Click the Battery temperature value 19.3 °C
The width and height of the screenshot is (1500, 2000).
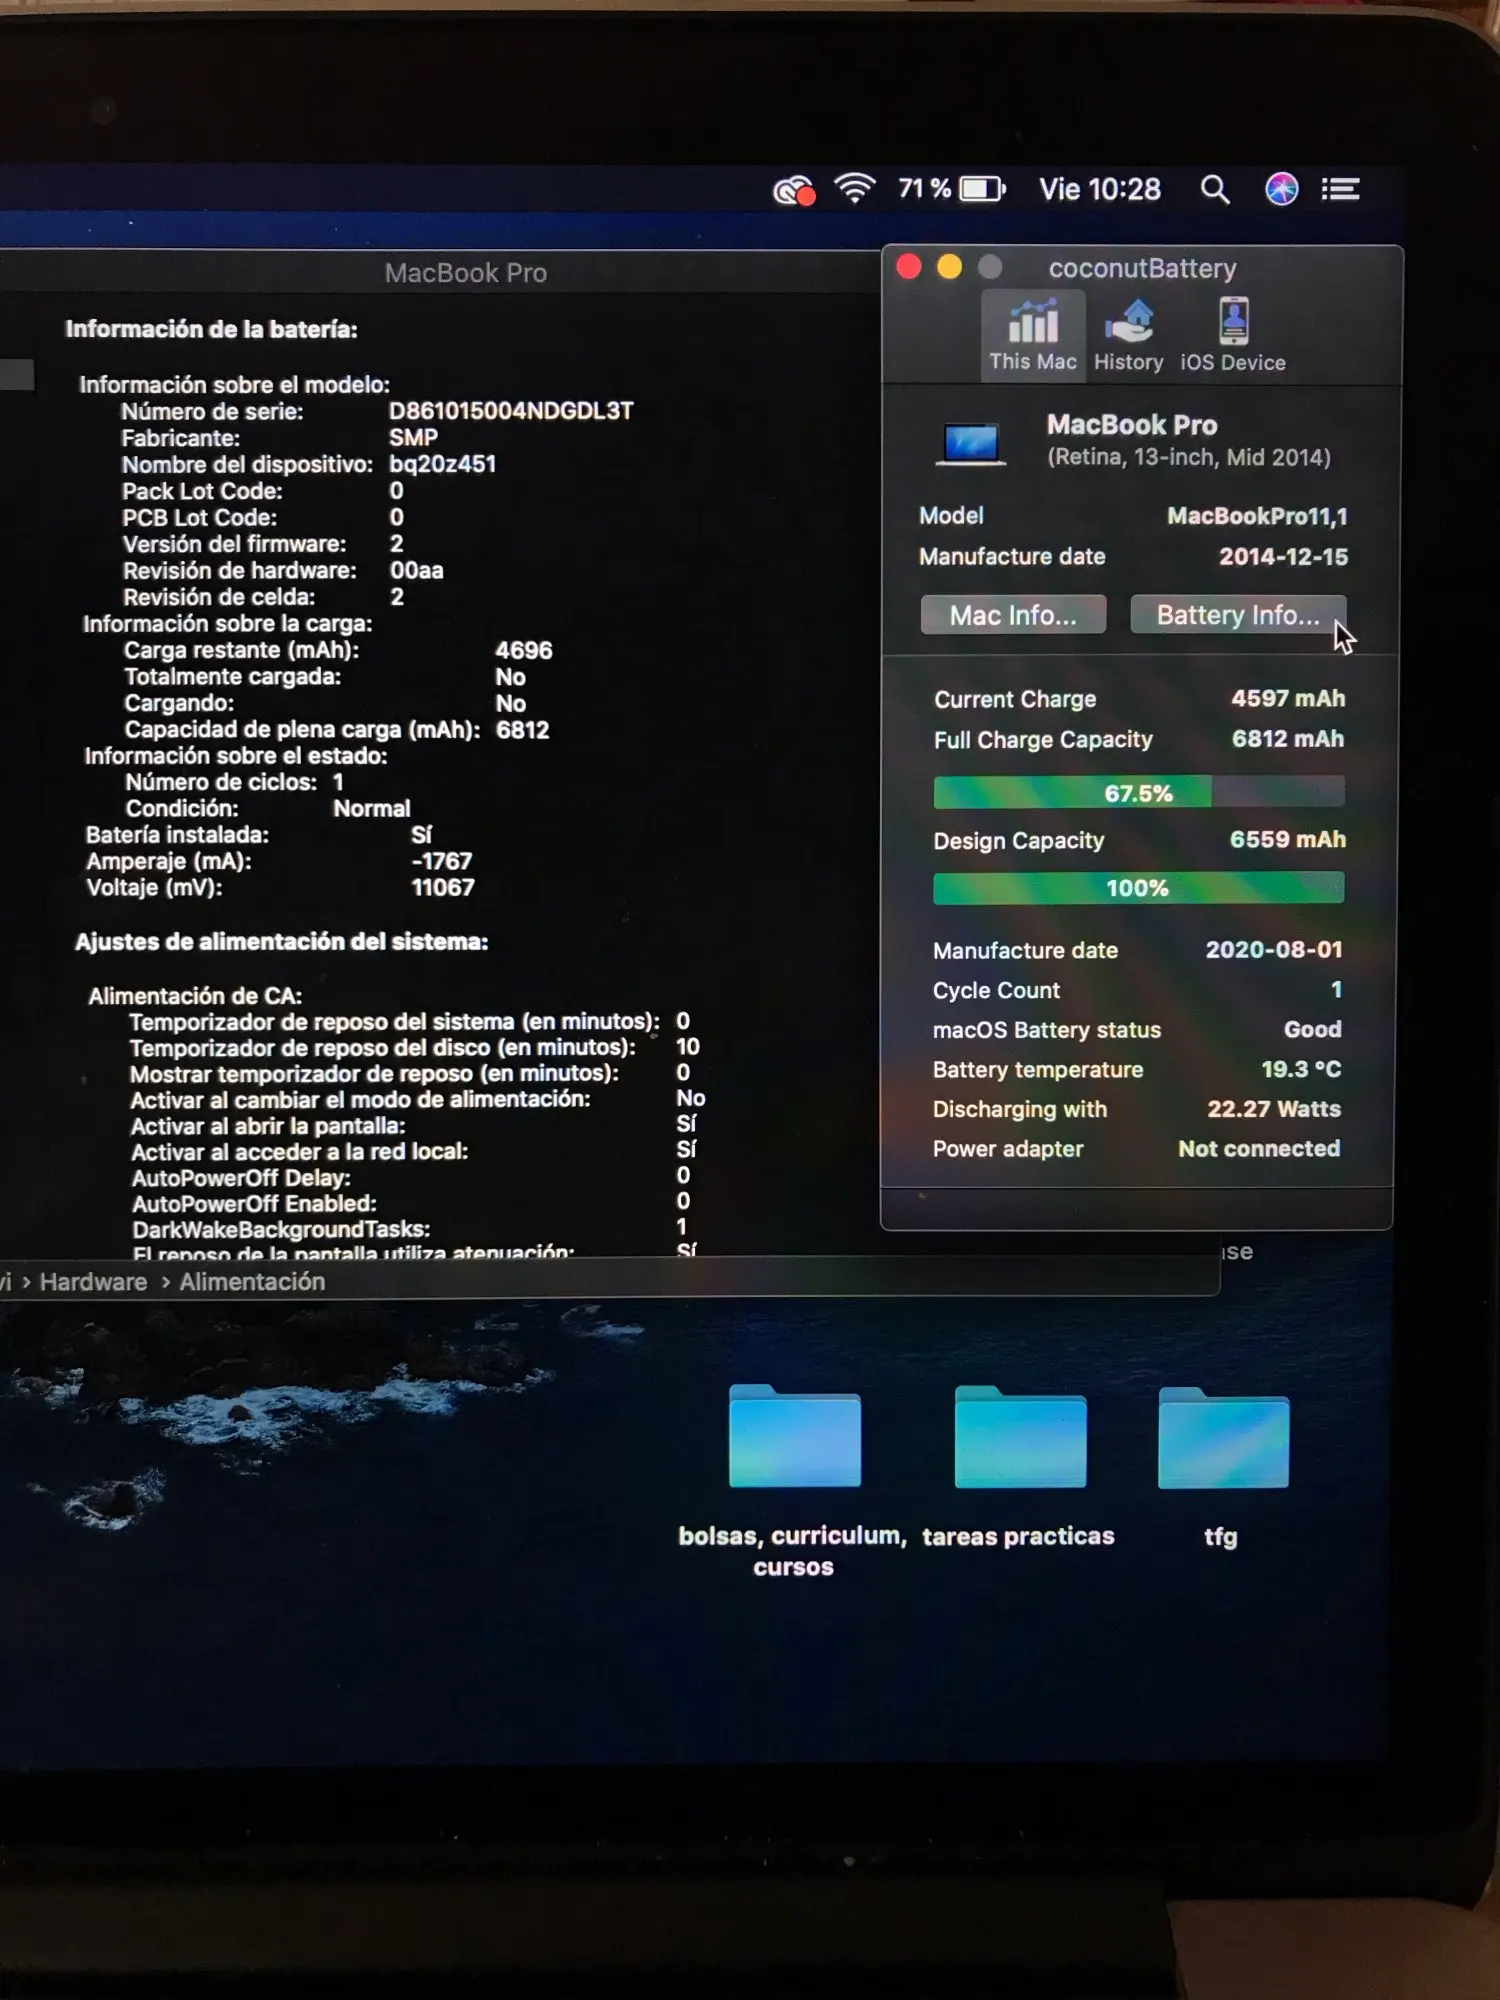click(1301, 1069)
